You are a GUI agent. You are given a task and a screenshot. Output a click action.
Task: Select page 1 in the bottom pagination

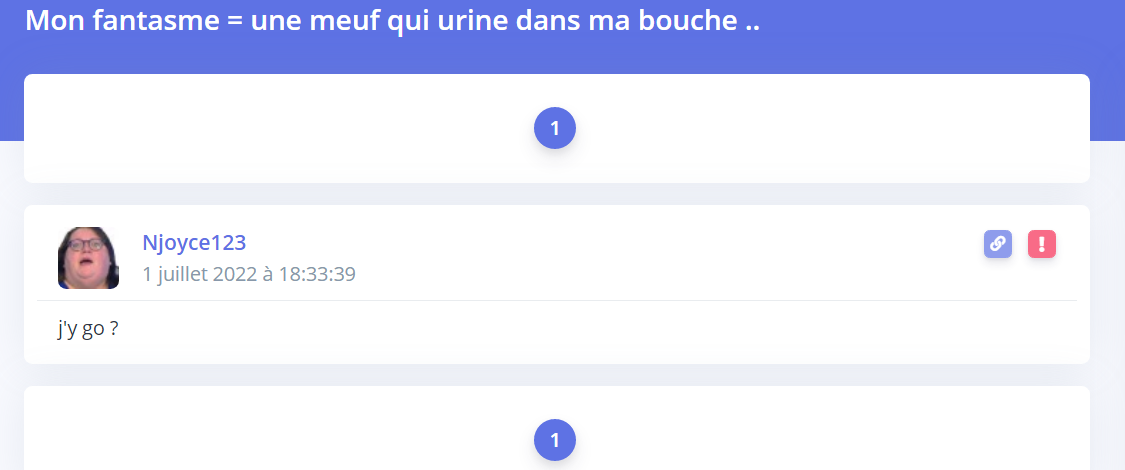pos(555,440)
